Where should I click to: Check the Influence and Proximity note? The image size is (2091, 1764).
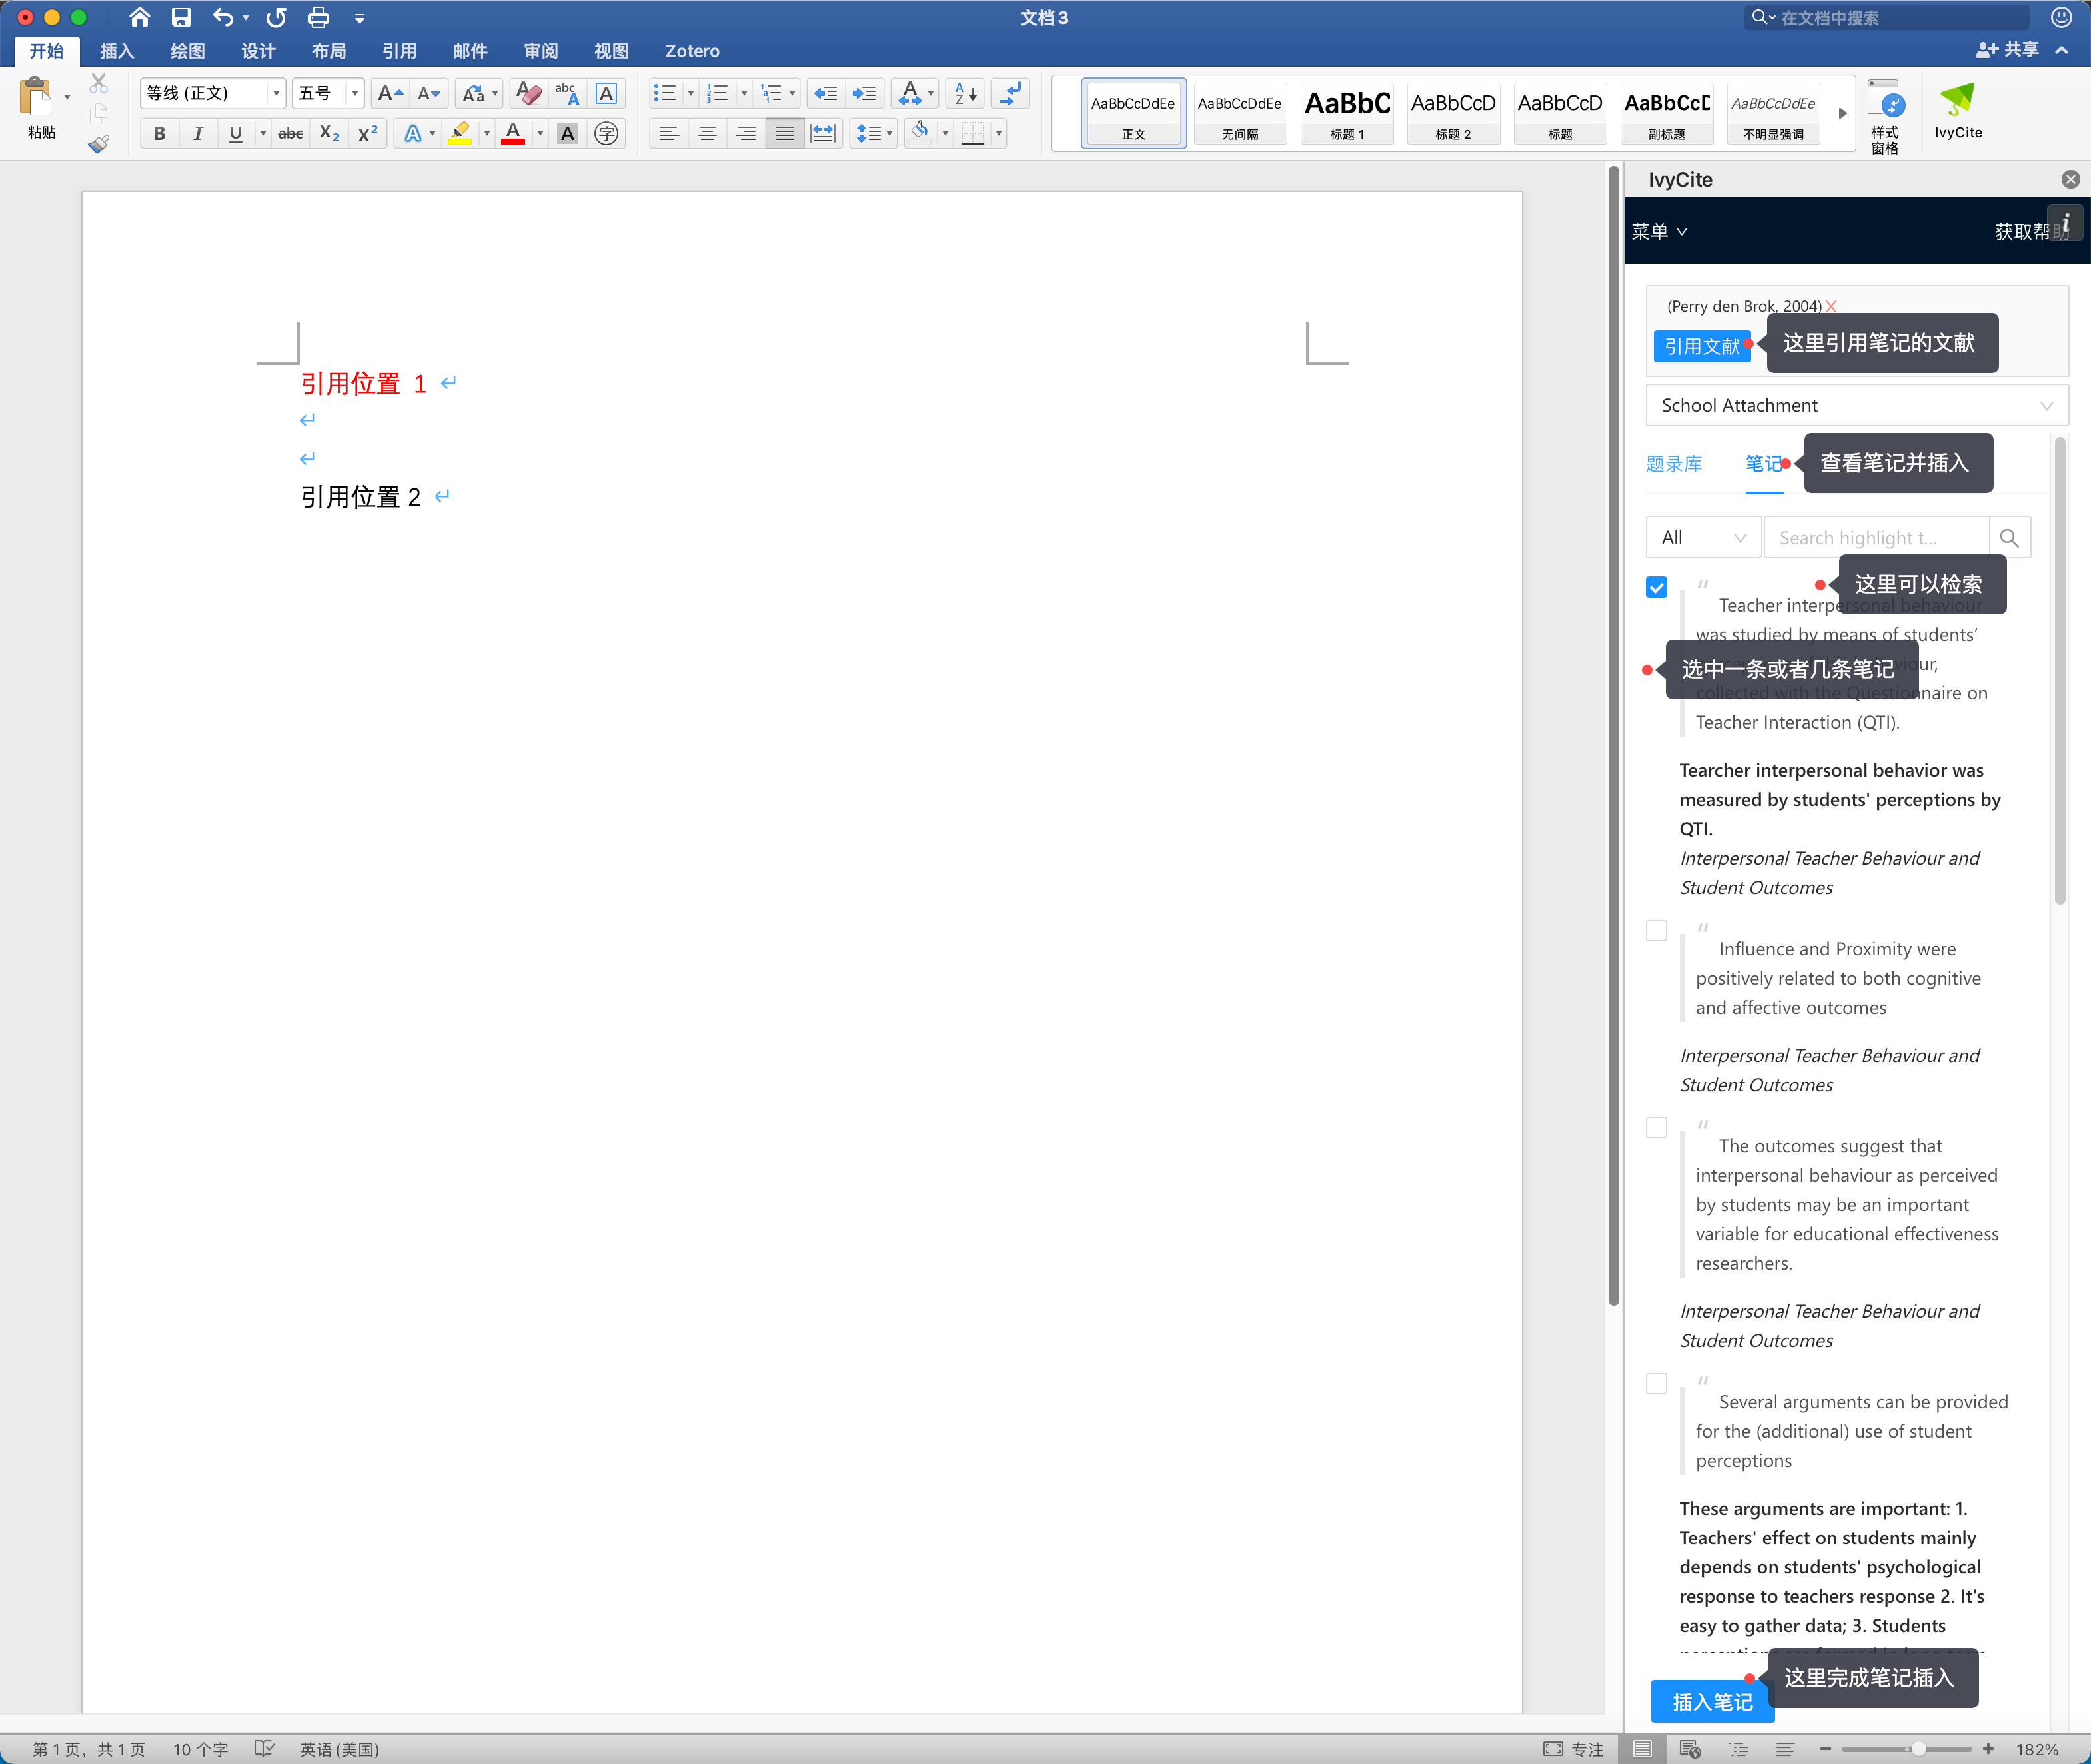1656,931
